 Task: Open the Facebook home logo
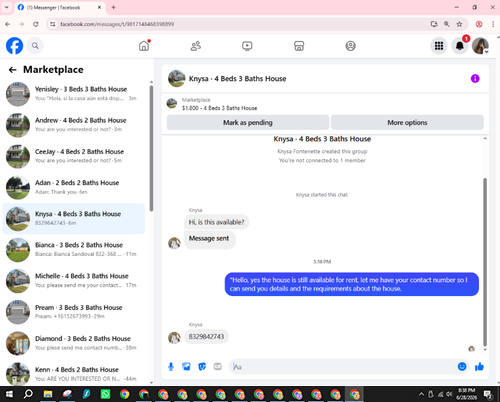click(14, 46)
